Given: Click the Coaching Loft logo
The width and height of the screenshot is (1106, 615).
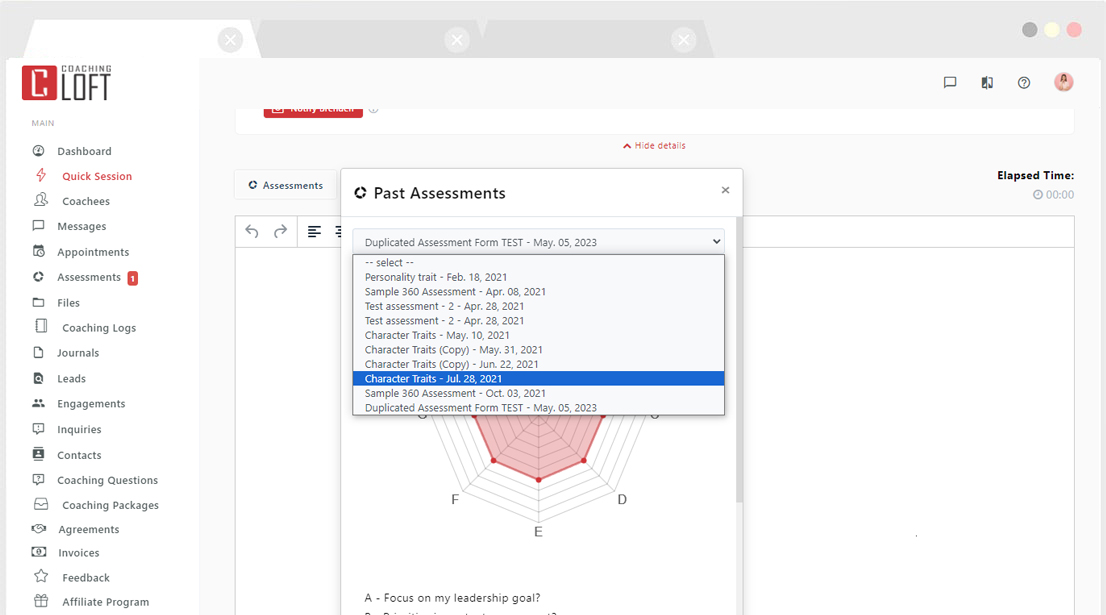Looking at the screenshot, I should [66, 82].
